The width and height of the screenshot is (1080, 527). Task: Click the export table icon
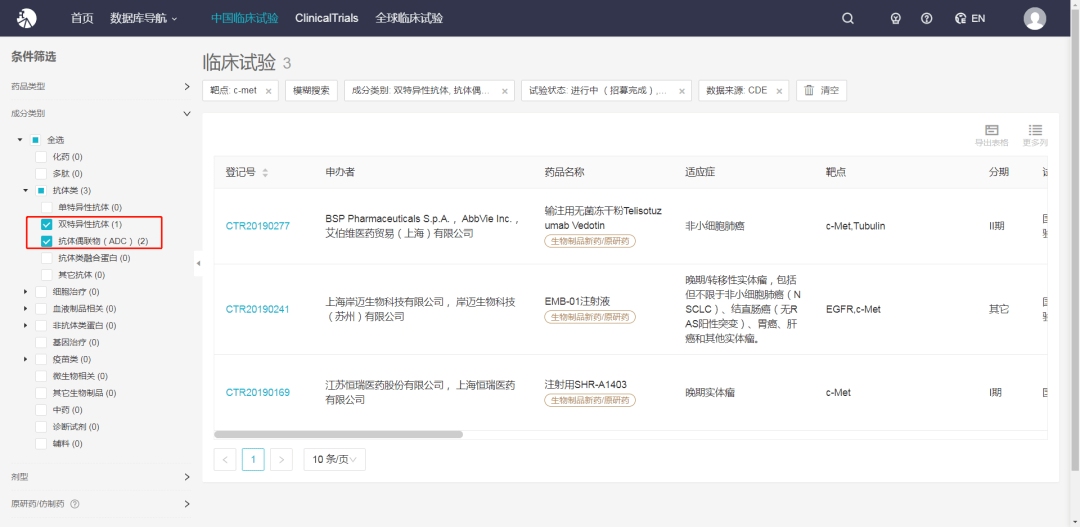tap(991, 130)
